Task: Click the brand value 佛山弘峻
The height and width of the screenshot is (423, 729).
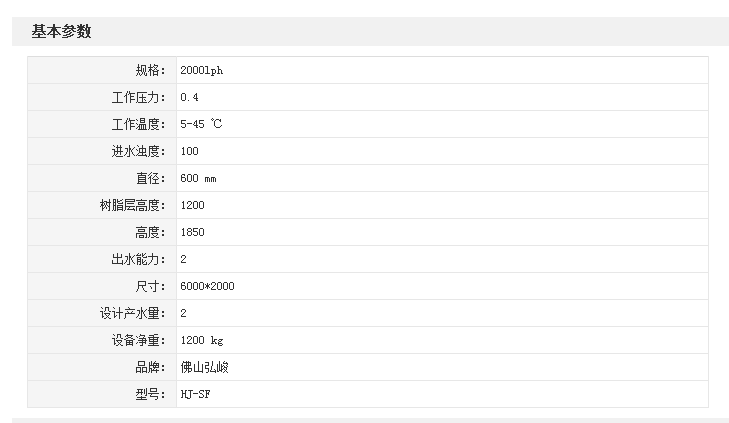Action: coord(205,367)
